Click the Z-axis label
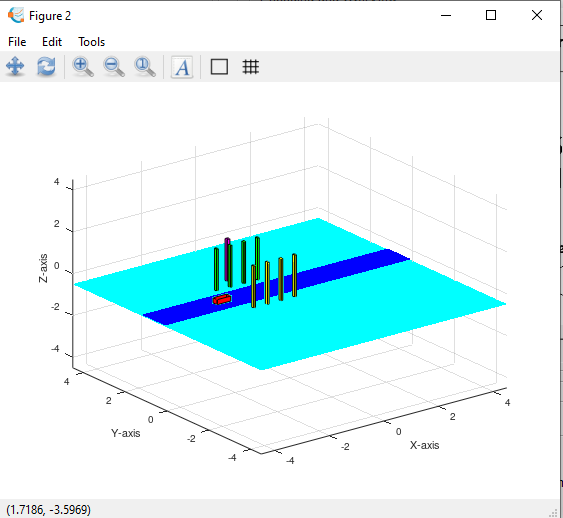The height and width of the screenshot is (518, 563). pyautogui.click(x=43, y=268)
